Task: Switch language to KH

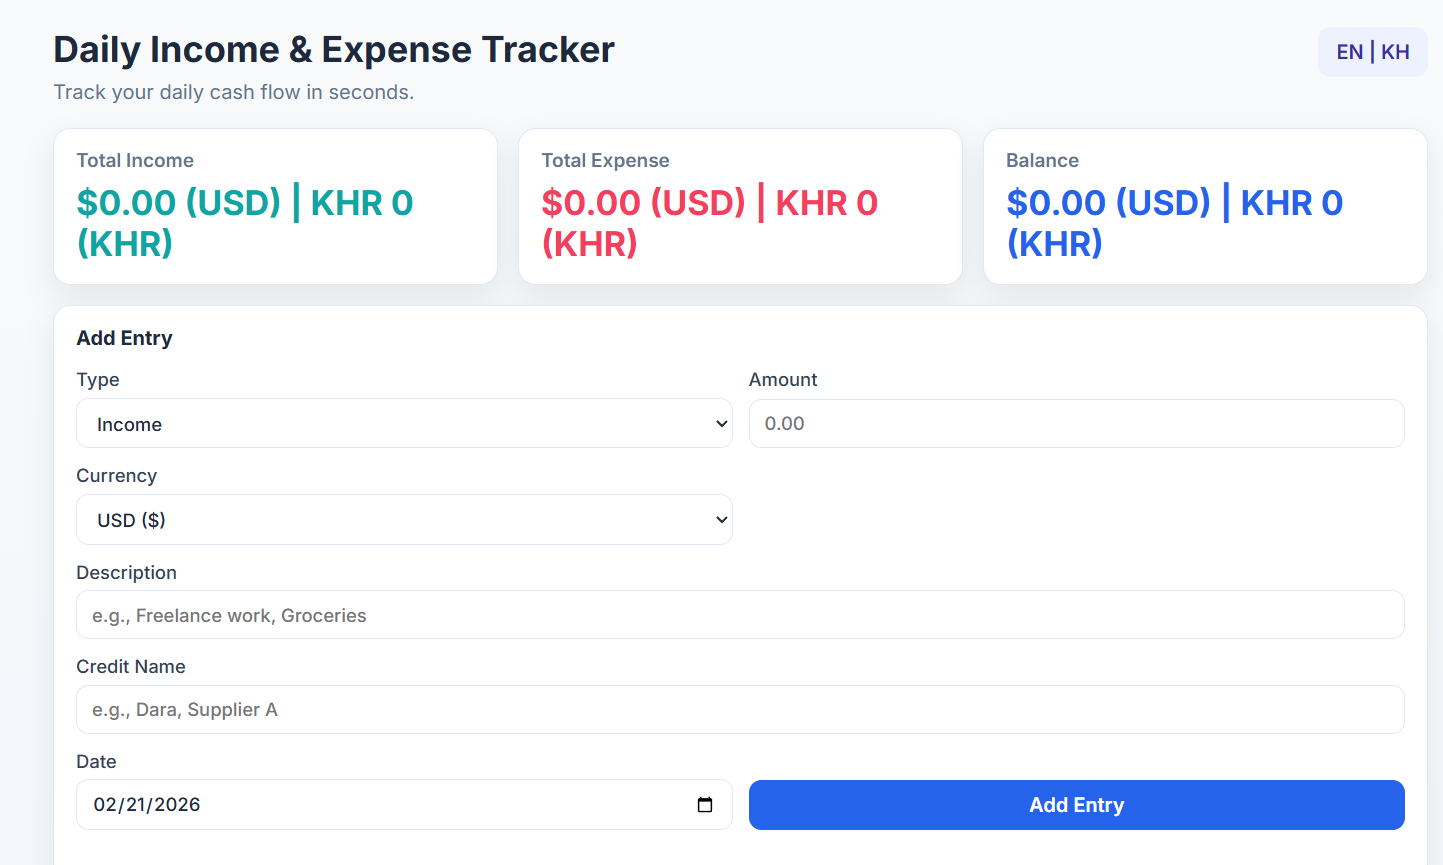Action: pos(1395,51)
